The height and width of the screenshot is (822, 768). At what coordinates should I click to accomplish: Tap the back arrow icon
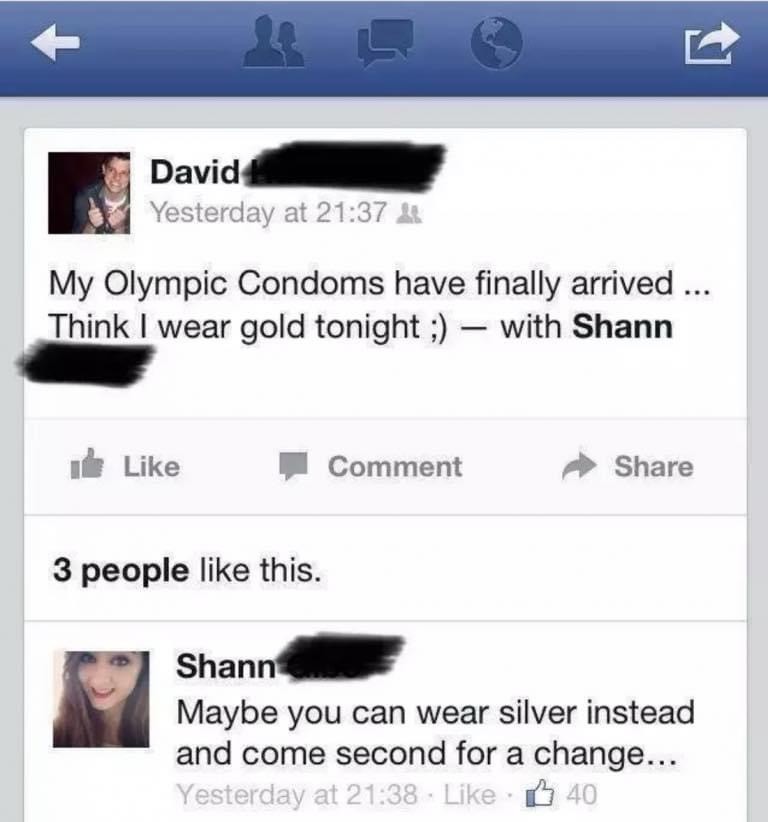[x=55, y=42]
